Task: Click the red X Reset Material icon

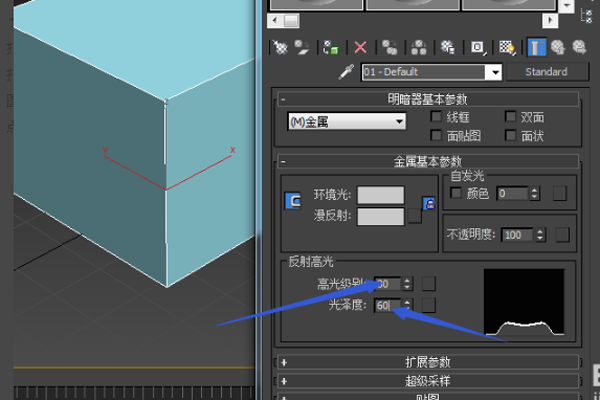Action: [x=360, y=48]
